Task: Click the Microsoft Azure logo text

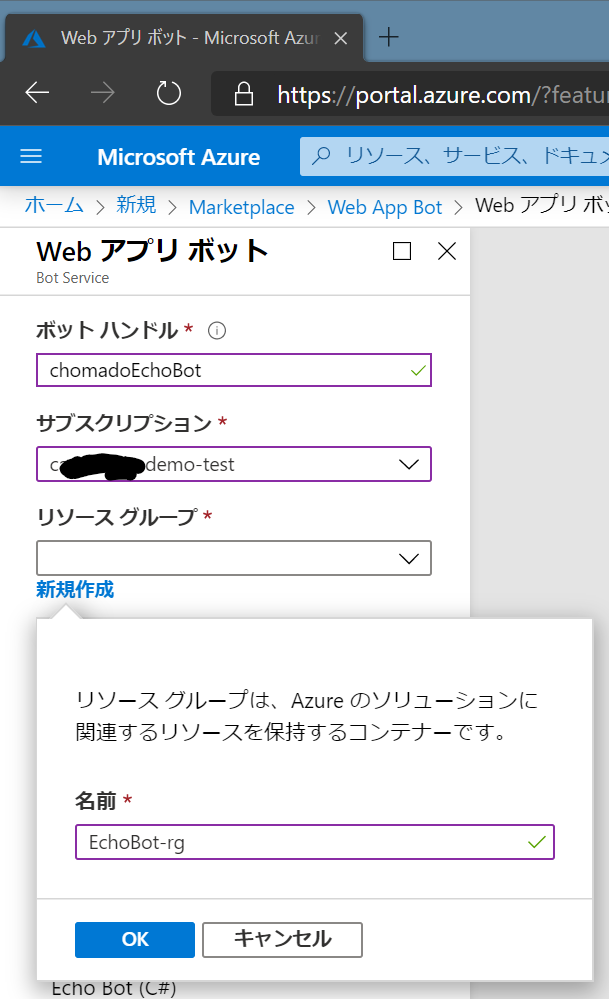Action: 178,157
